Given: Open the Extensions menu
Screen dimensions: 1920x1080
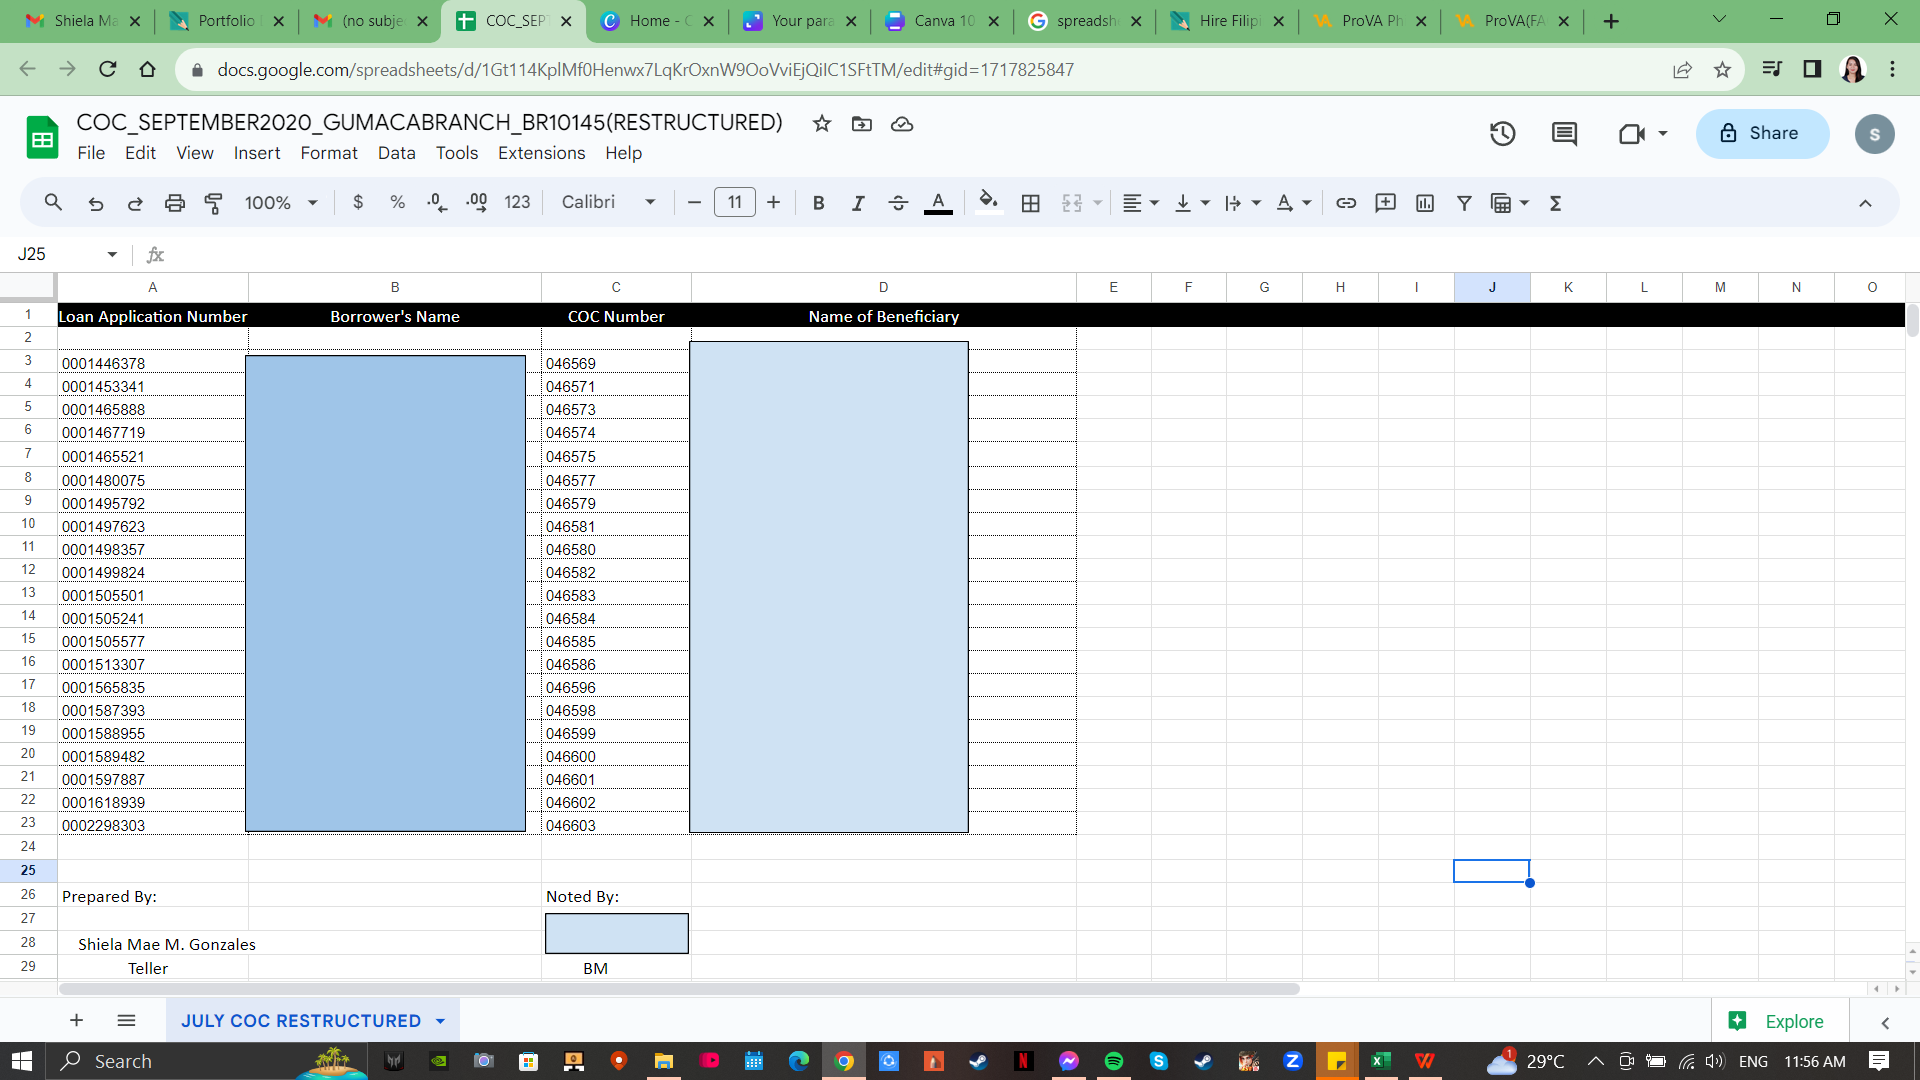Looking at the screenshot, I should click(541, 153).
